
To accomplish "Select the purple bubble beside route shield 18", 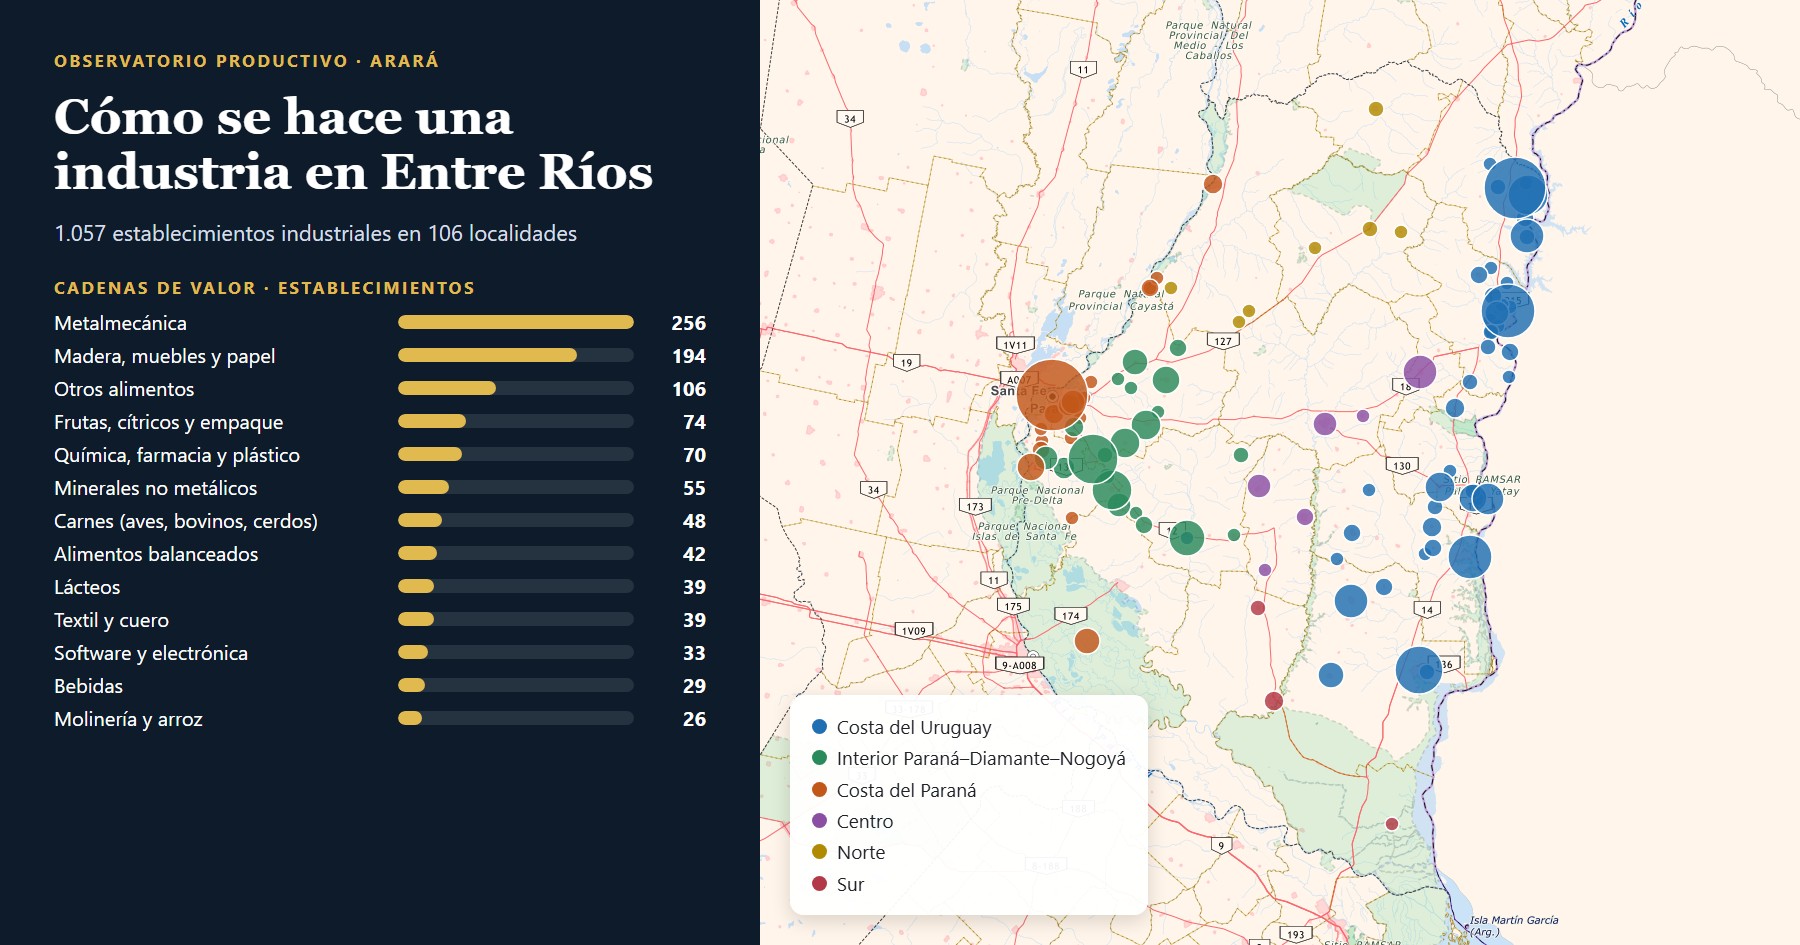I will click(x=1420, y=372).
